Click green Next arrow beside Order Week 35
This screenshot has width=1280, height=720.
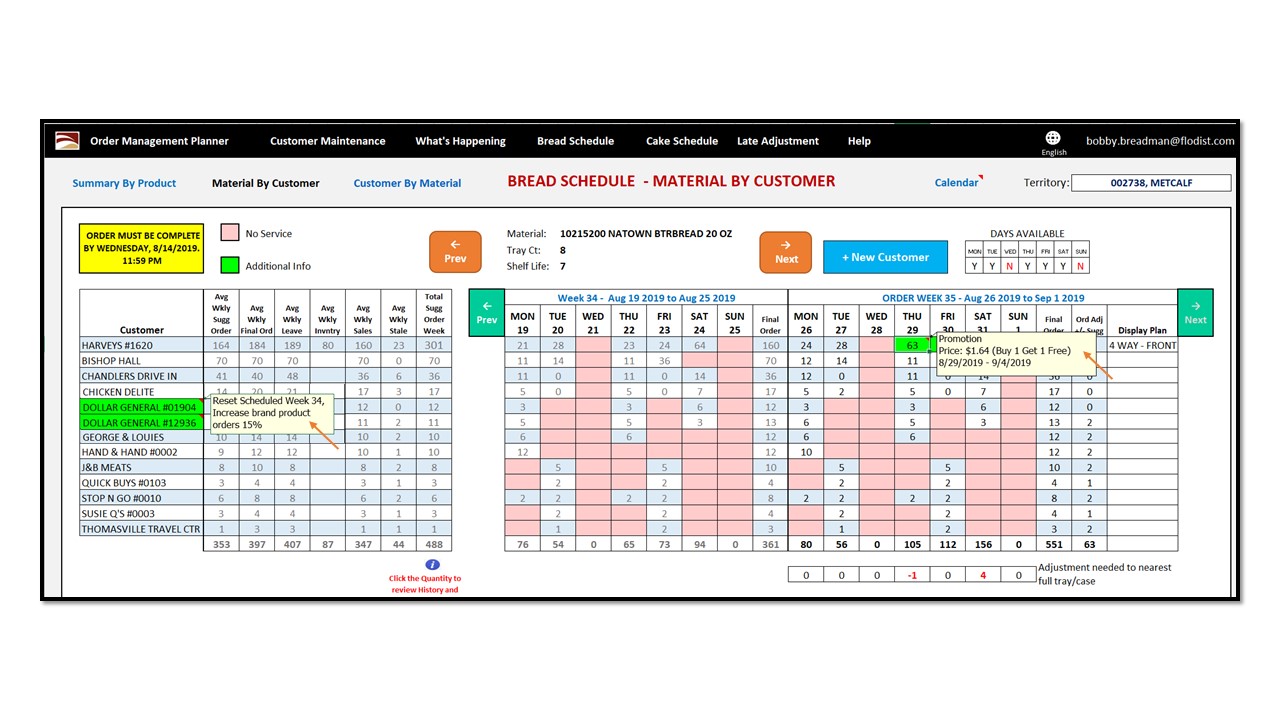(x=1195, y=312)
